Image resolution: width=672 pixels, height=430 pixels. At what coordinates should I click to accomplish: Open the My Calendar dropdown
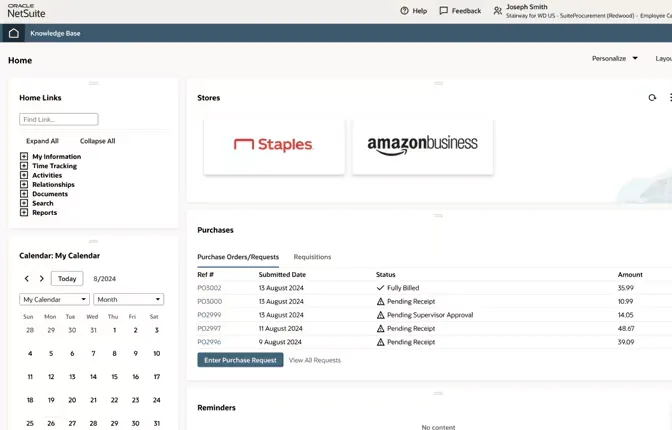tap(54, 299)
